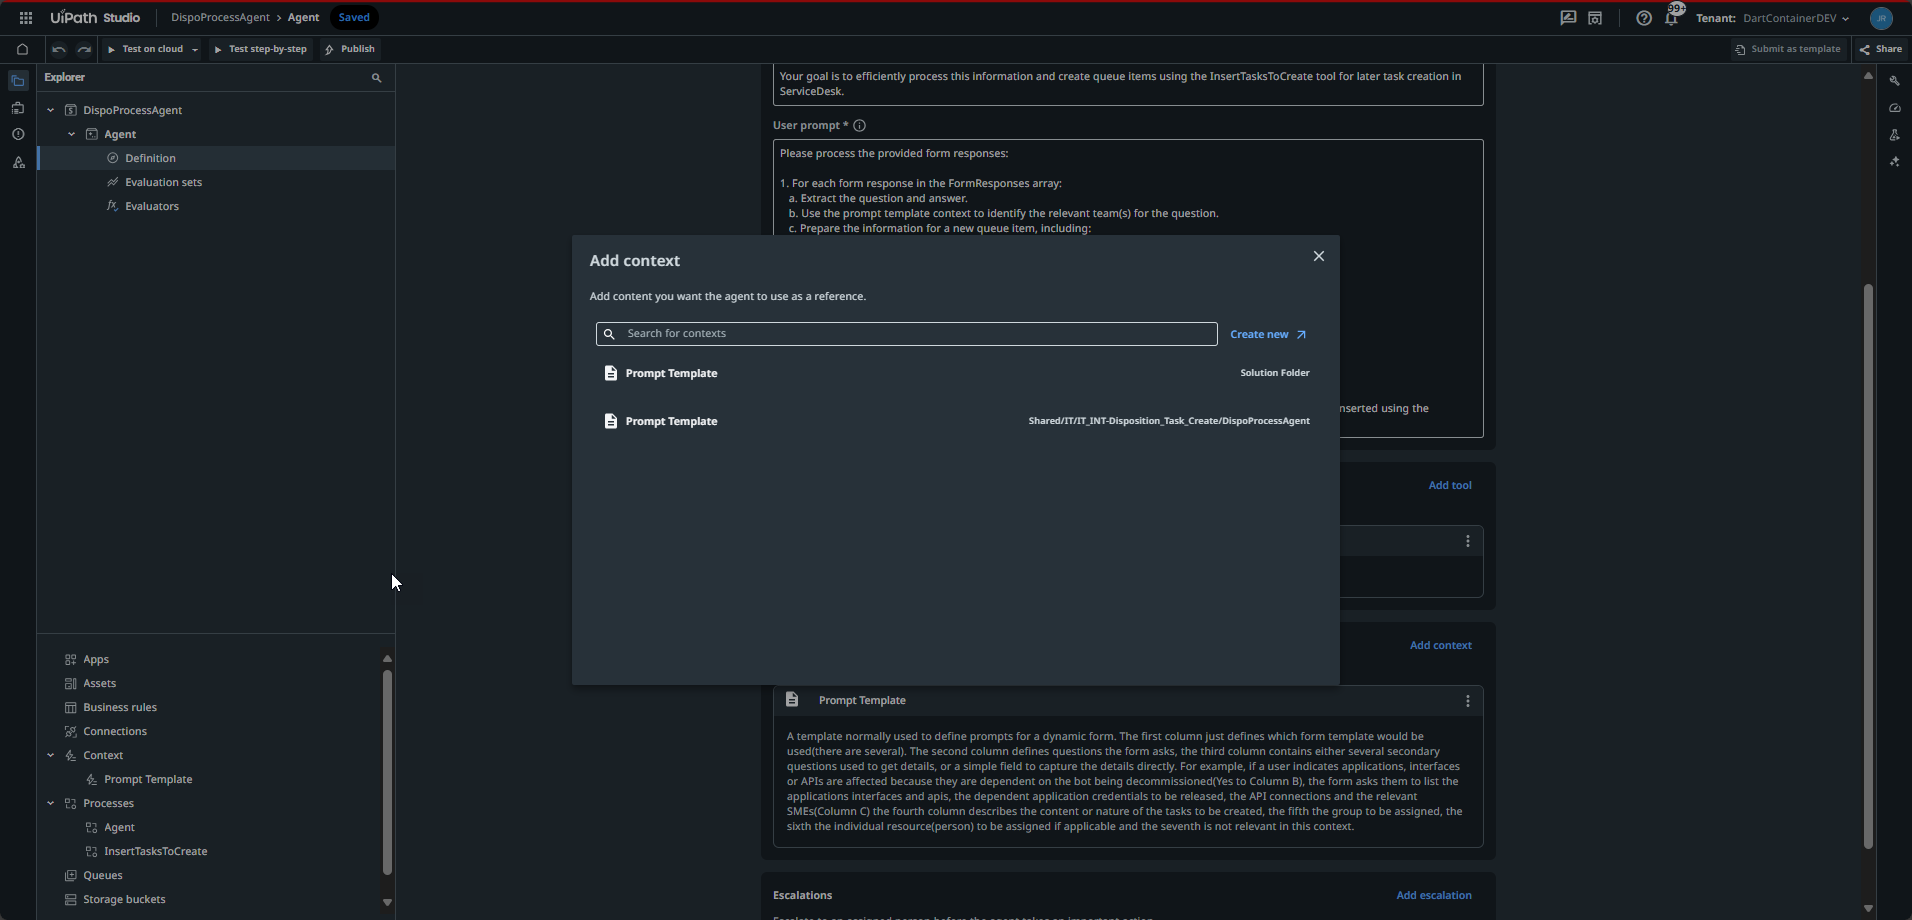Viewport: 1912px width, 920px height.
Task: Click the top icon in right side rail
Action: [x=1895, y=81]
